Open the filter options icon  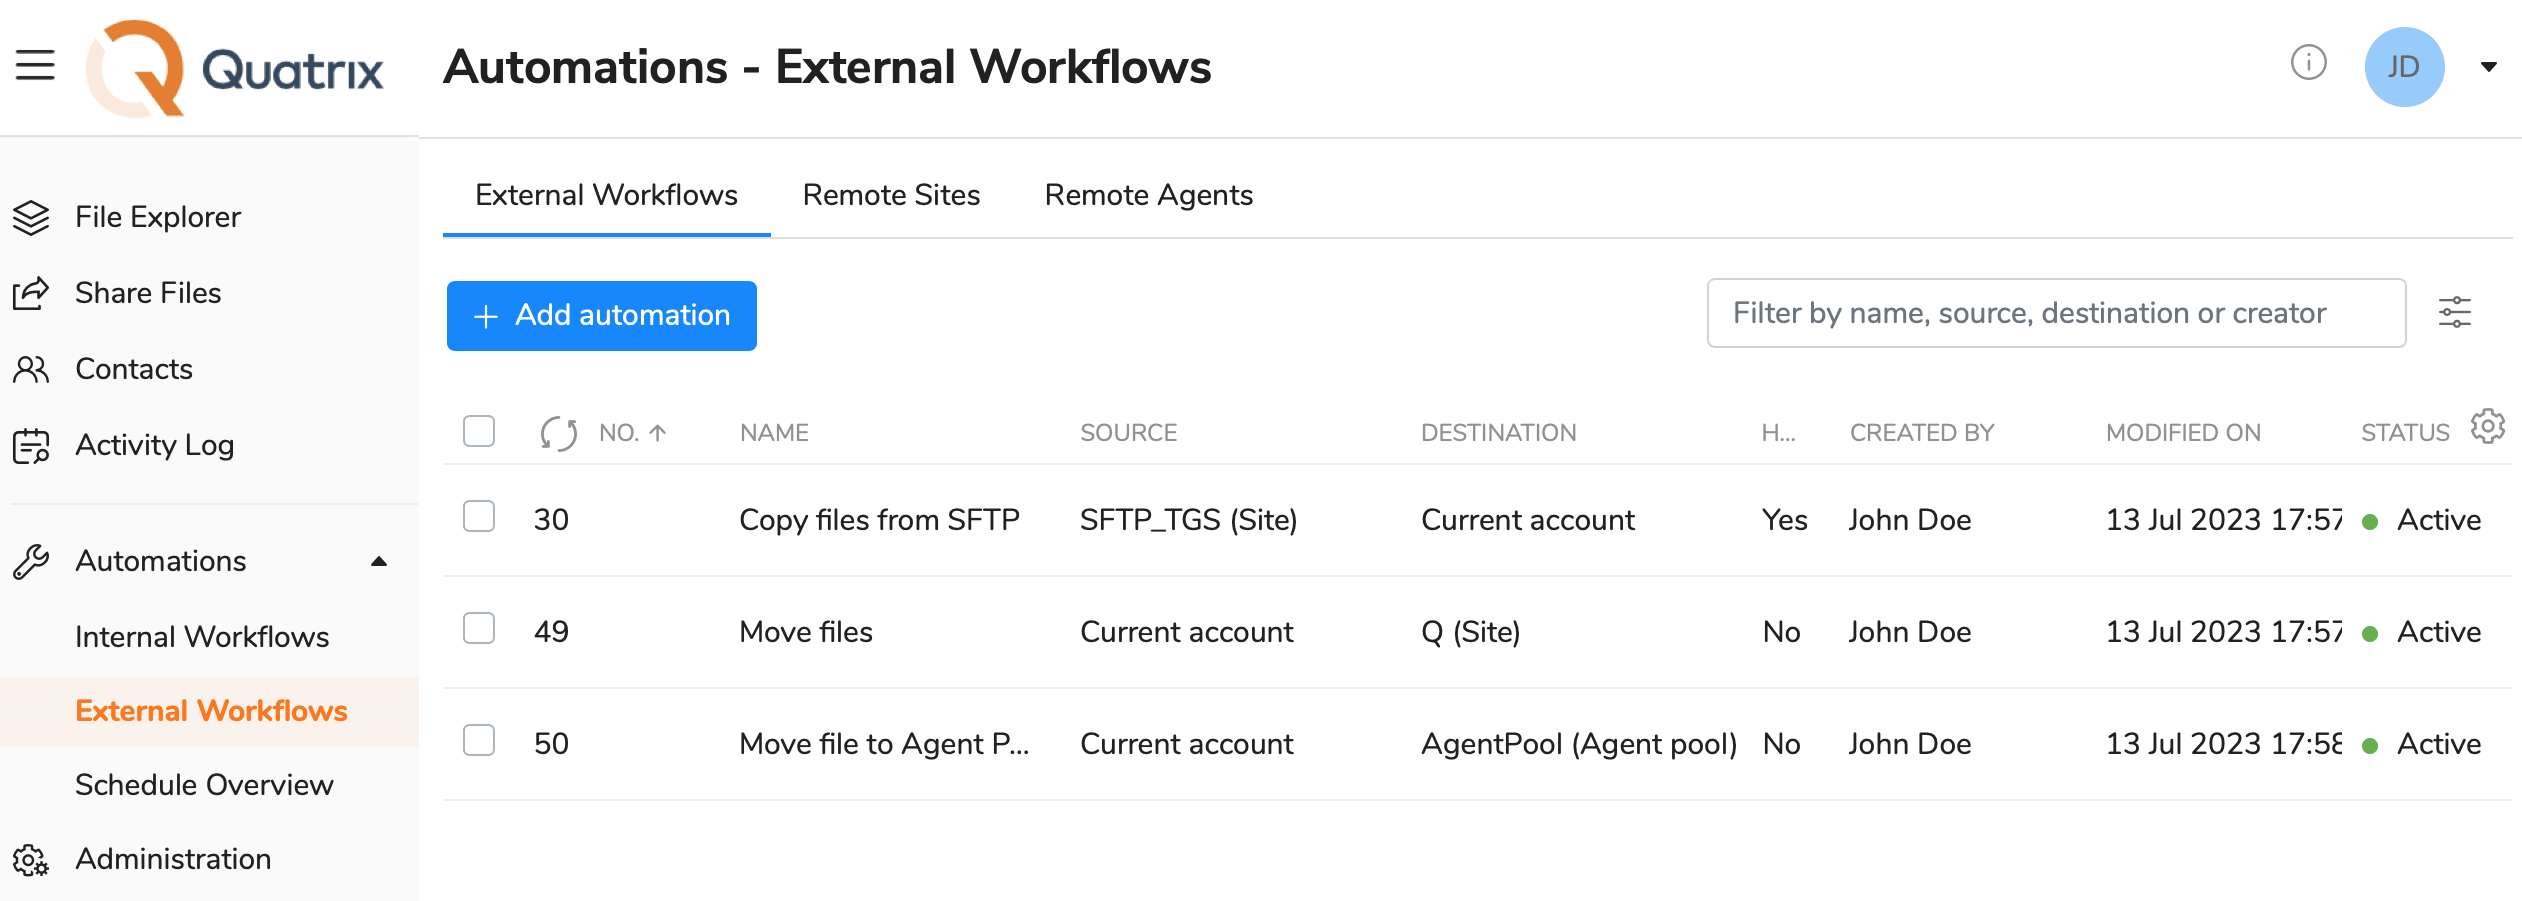(2455, 312)
